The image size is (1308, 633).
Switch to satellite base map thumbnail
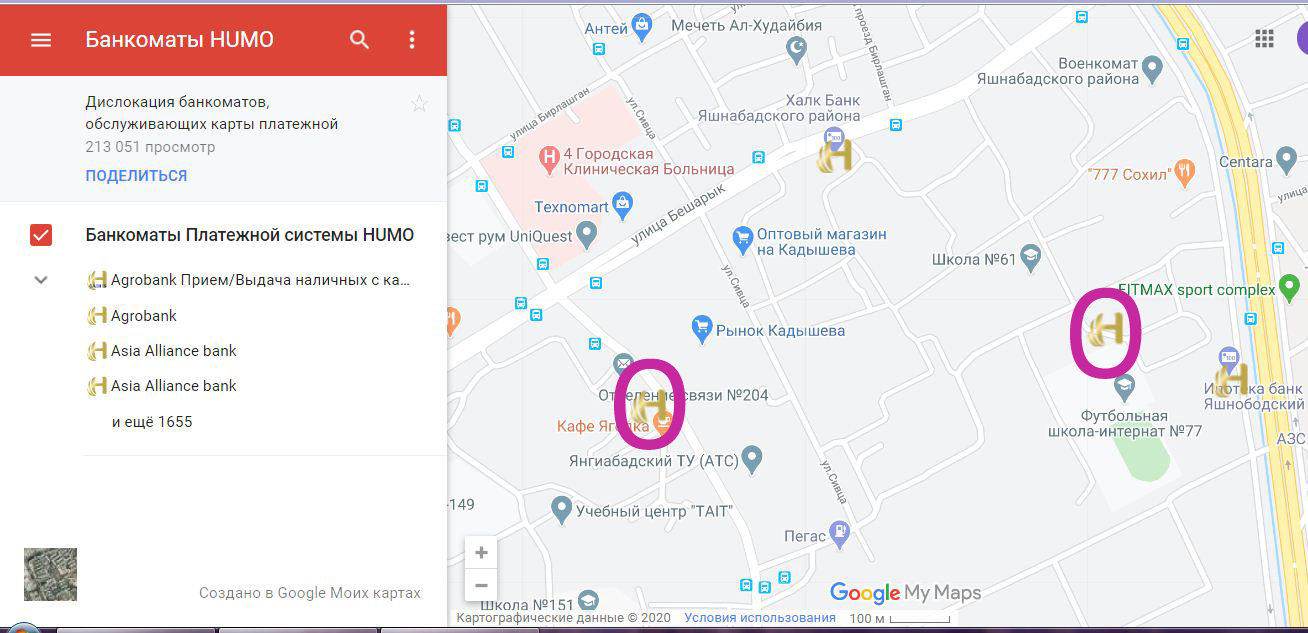click(50, 574)
